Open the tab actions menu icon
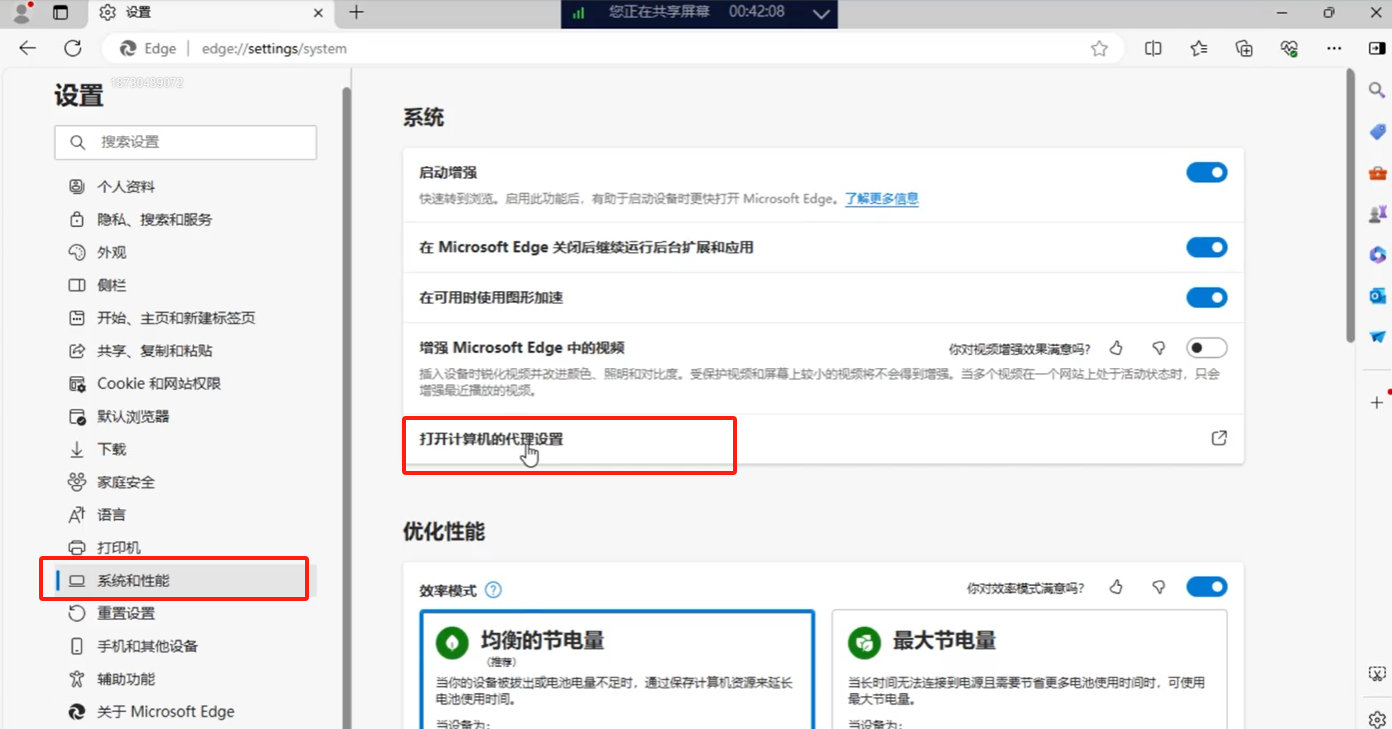Viewport: 1392px width, 729px height. click(x=60, y=13)
